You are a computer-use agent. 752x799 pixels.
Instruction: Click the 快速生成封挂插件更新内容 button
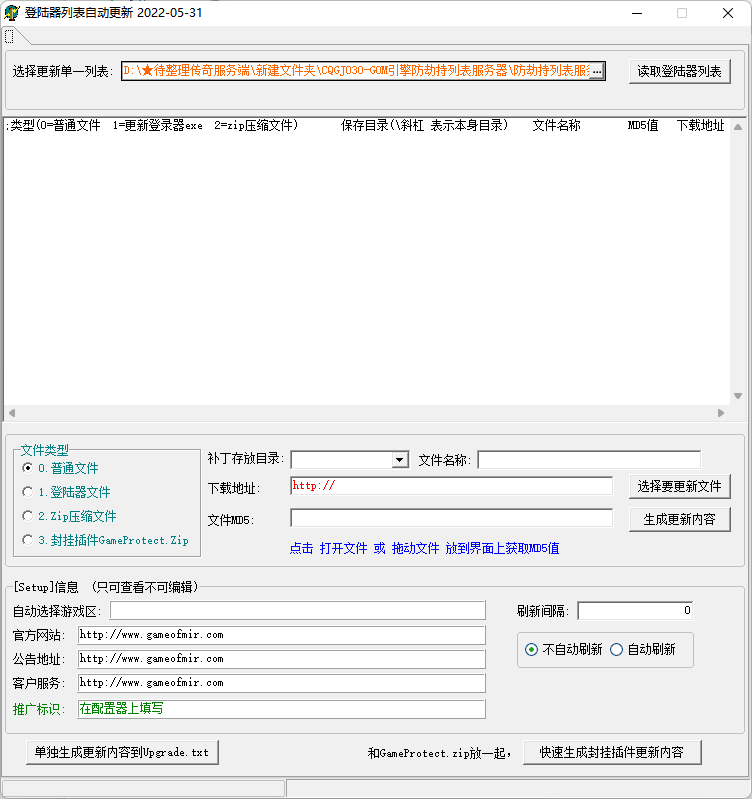[612, 753]
